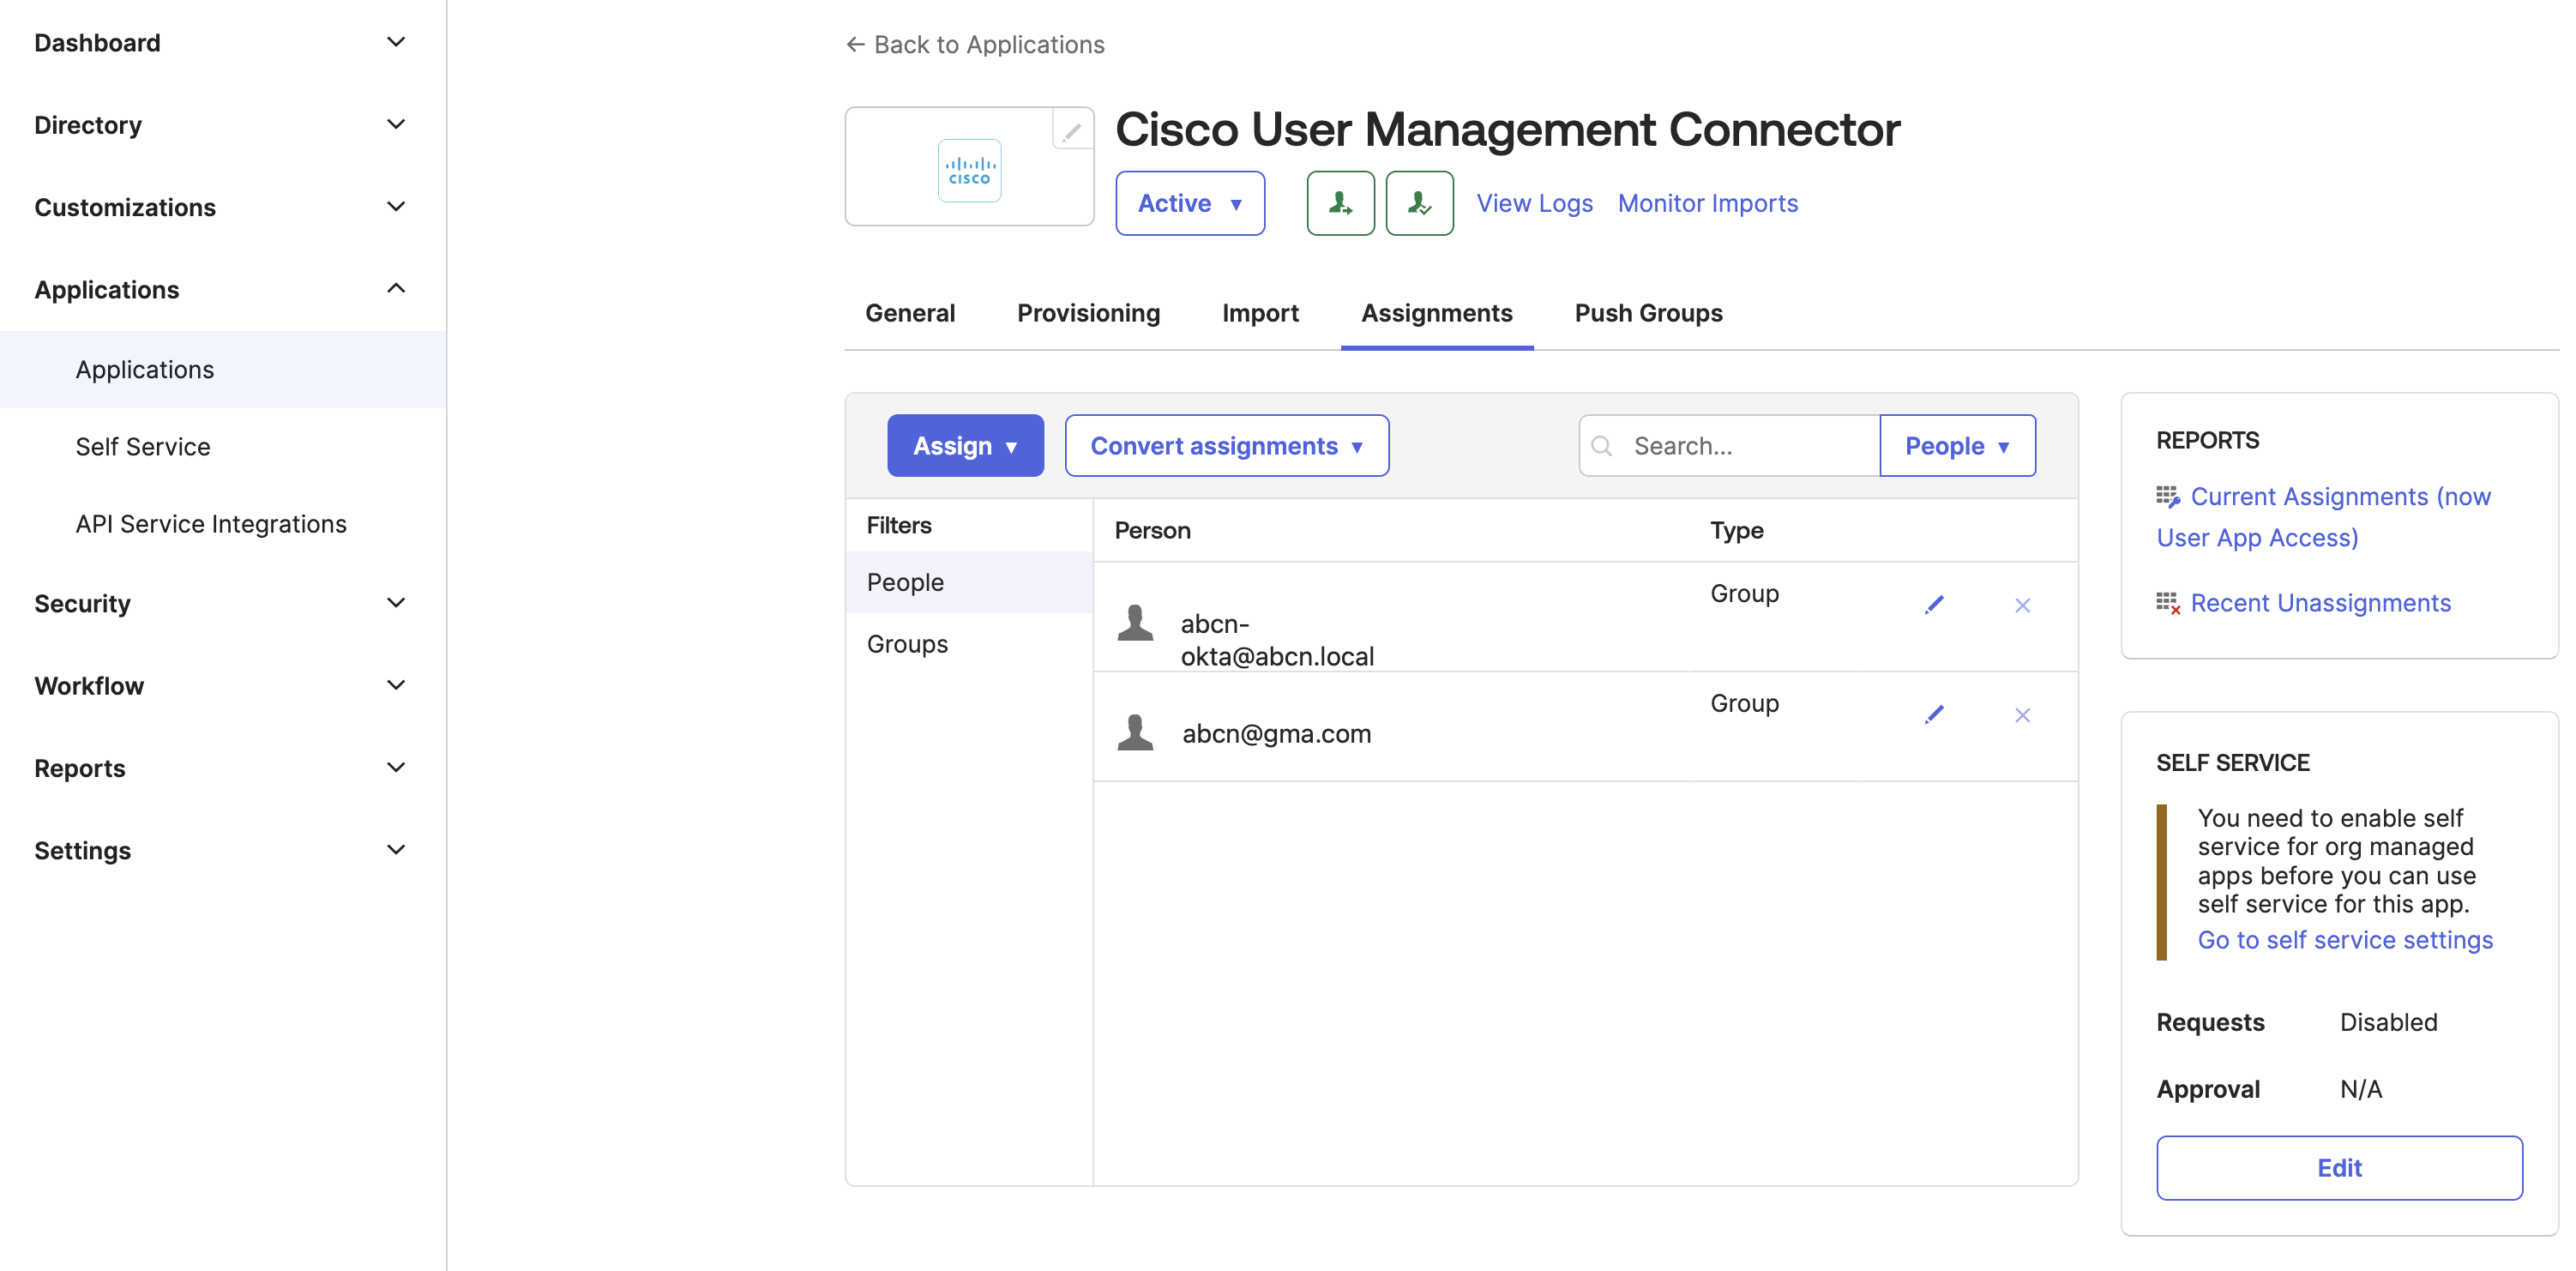2576x1271 pixels.
Task: Click the abcn@gma.com person name
Action: point(1276,733)
